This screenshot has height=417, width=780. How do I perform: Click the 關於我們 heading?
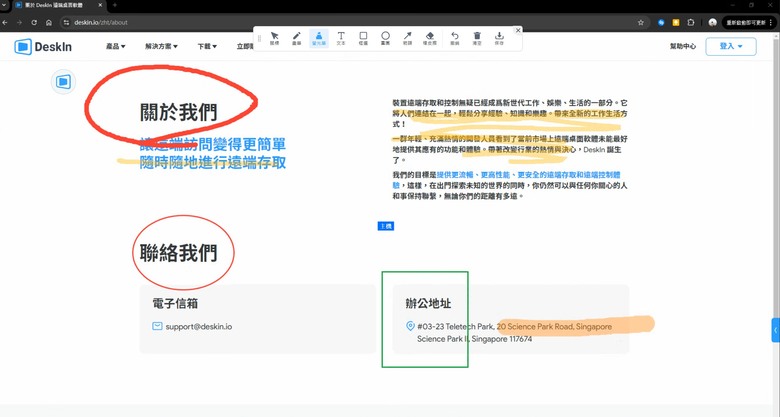coord(179,112)
